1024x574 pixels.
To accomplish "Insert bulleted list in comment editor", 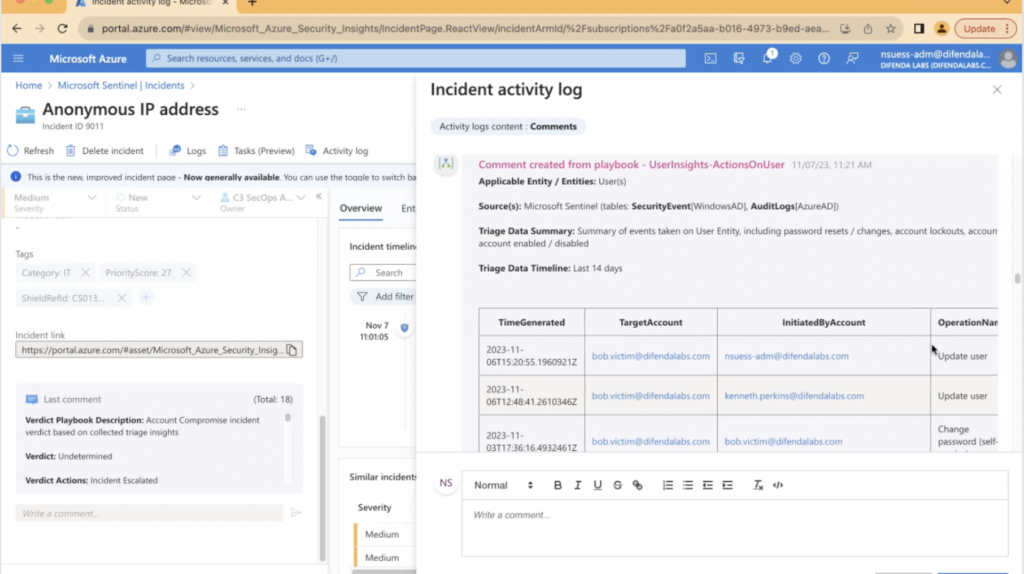I will (688, 485).
